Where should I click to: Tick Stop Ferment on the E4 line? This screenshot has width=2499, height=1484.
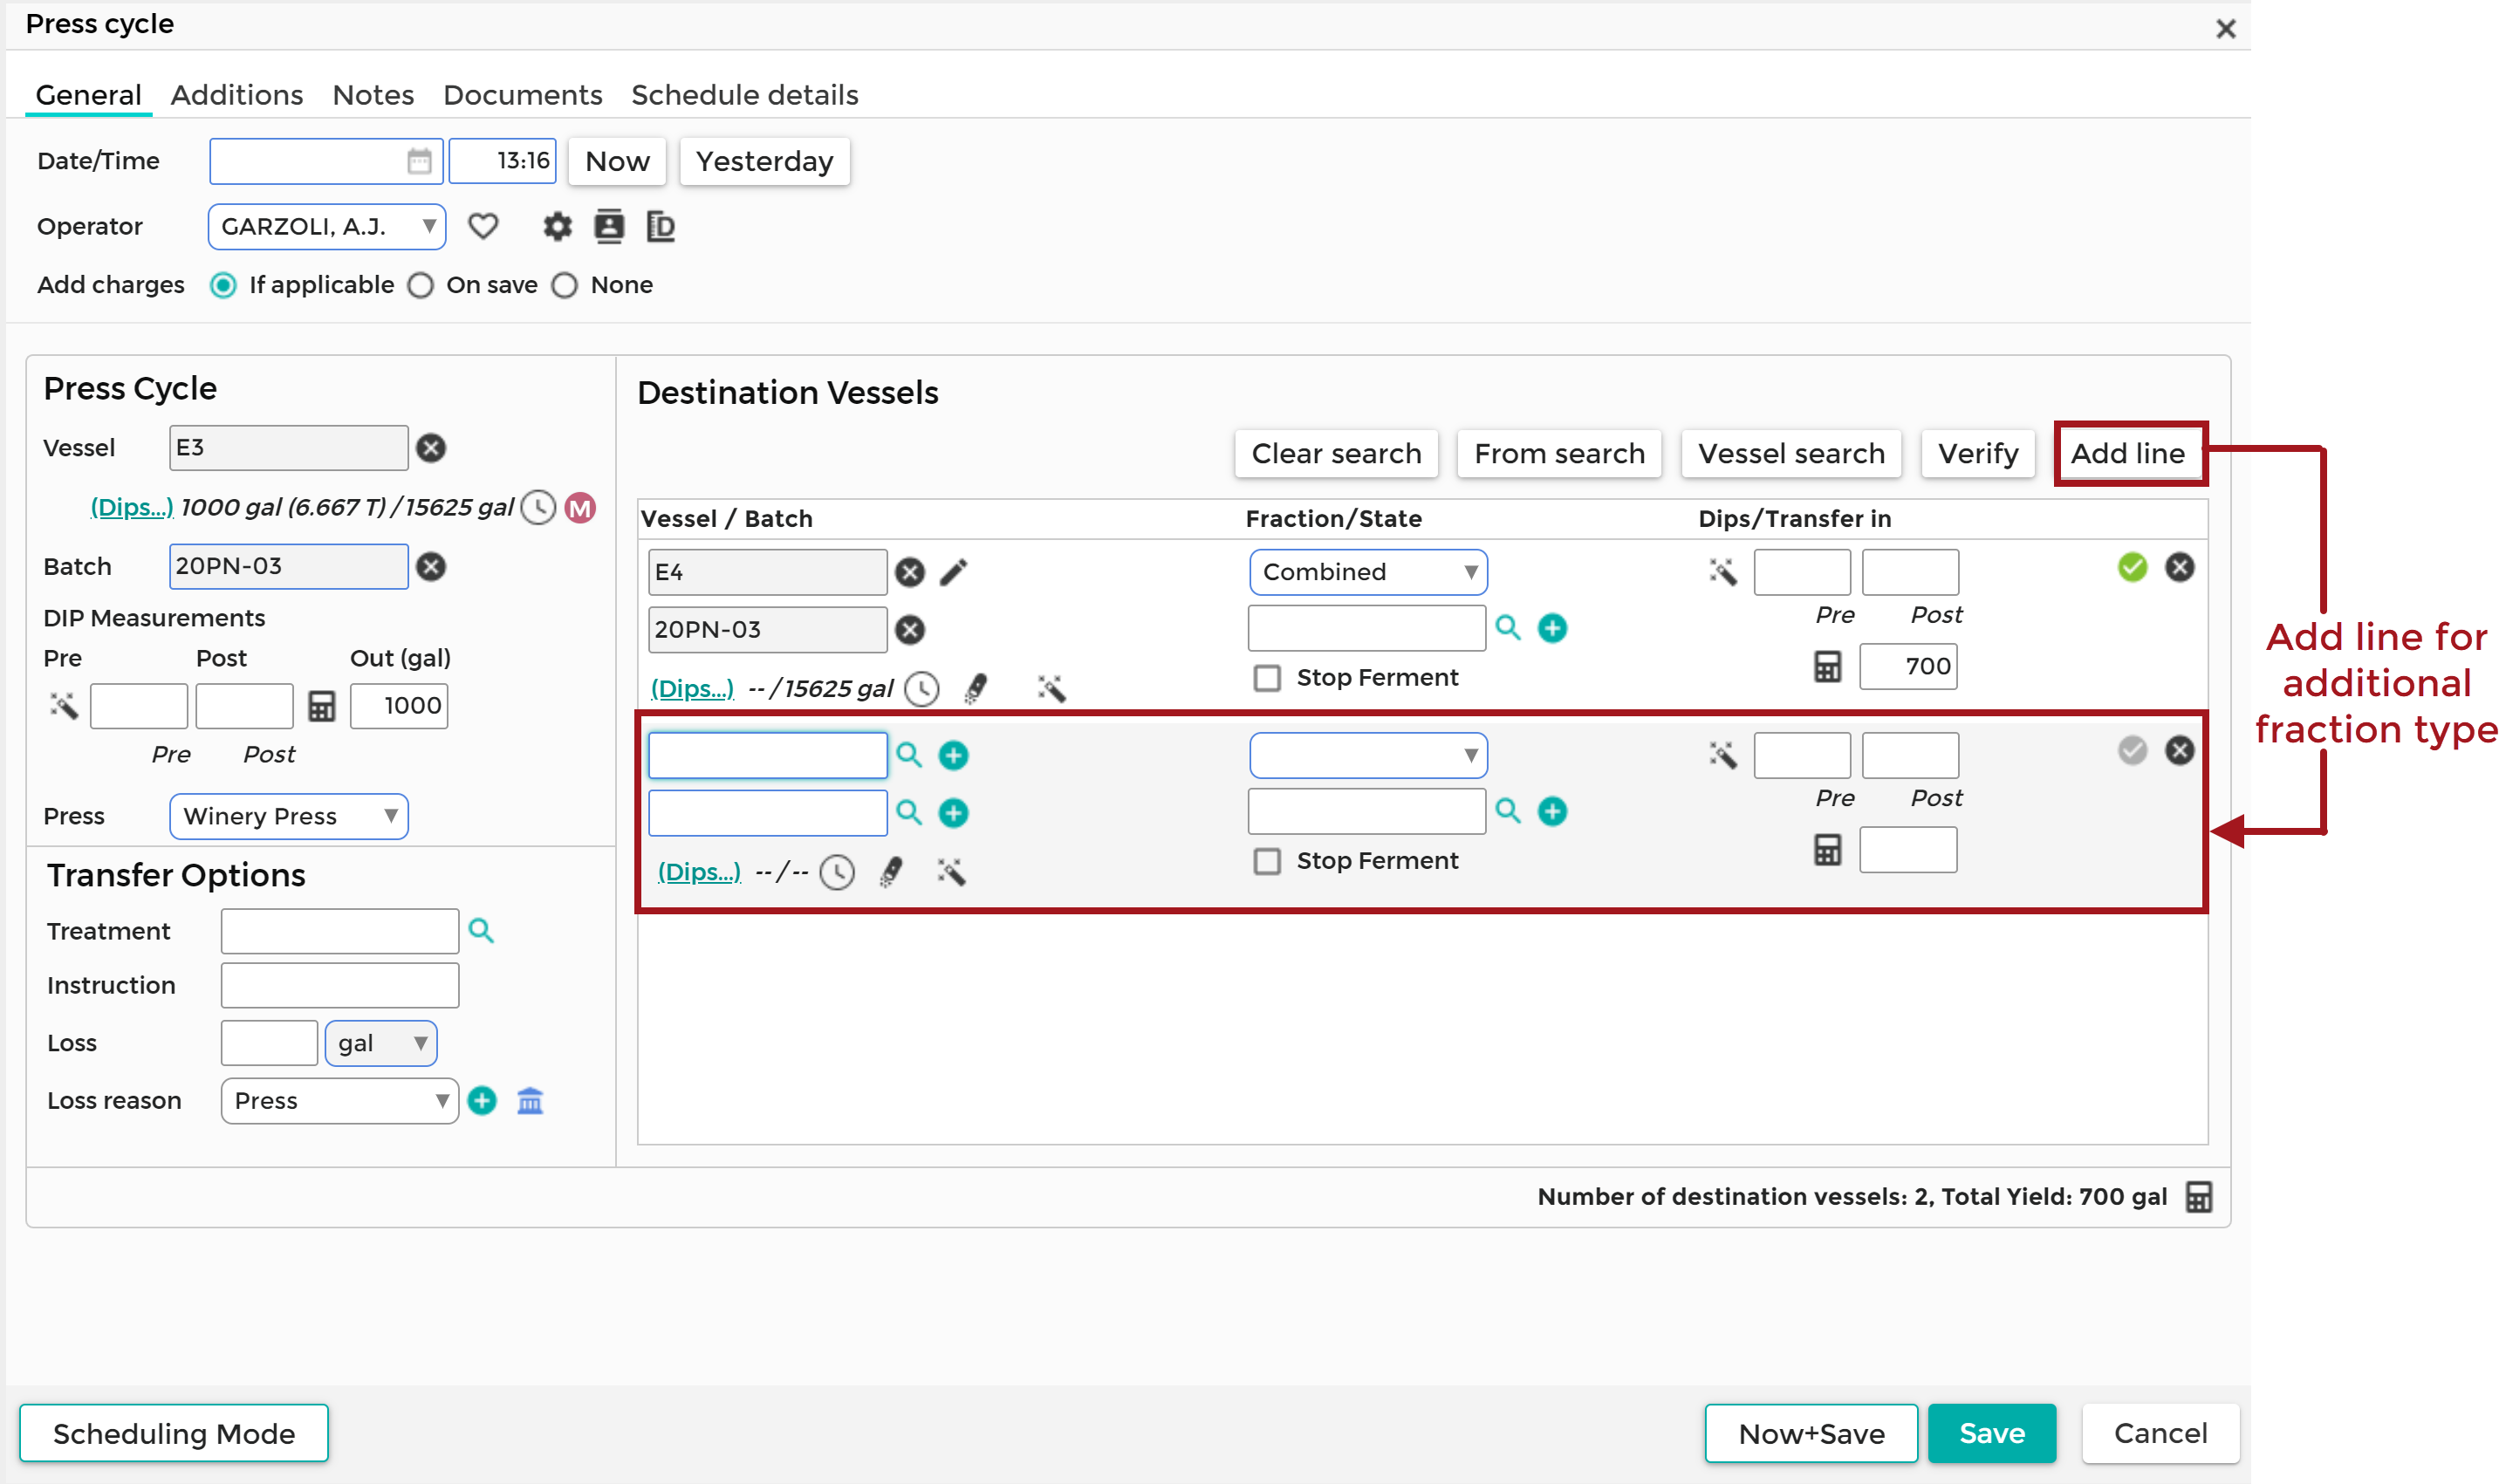(1267, 678)
